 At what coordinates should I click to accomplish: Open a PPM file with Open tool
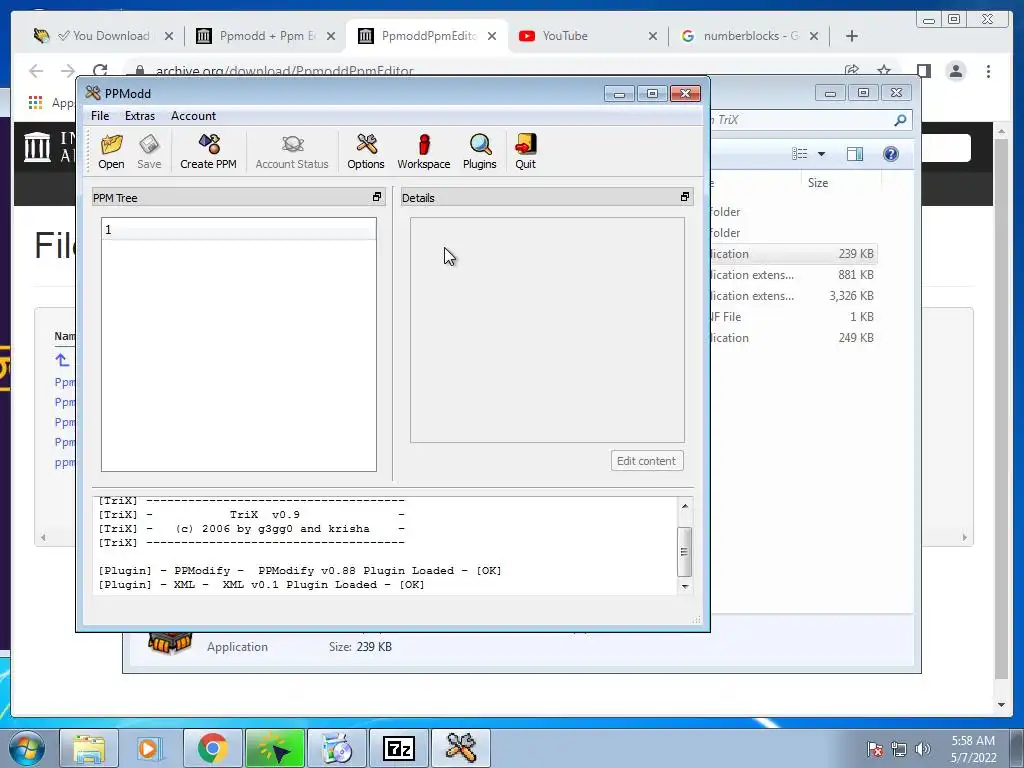tap(111, 152)
